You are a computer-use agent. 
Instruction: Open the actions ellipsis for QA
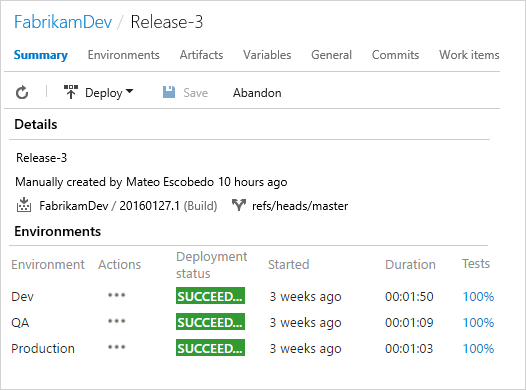(x=116, y=321)
